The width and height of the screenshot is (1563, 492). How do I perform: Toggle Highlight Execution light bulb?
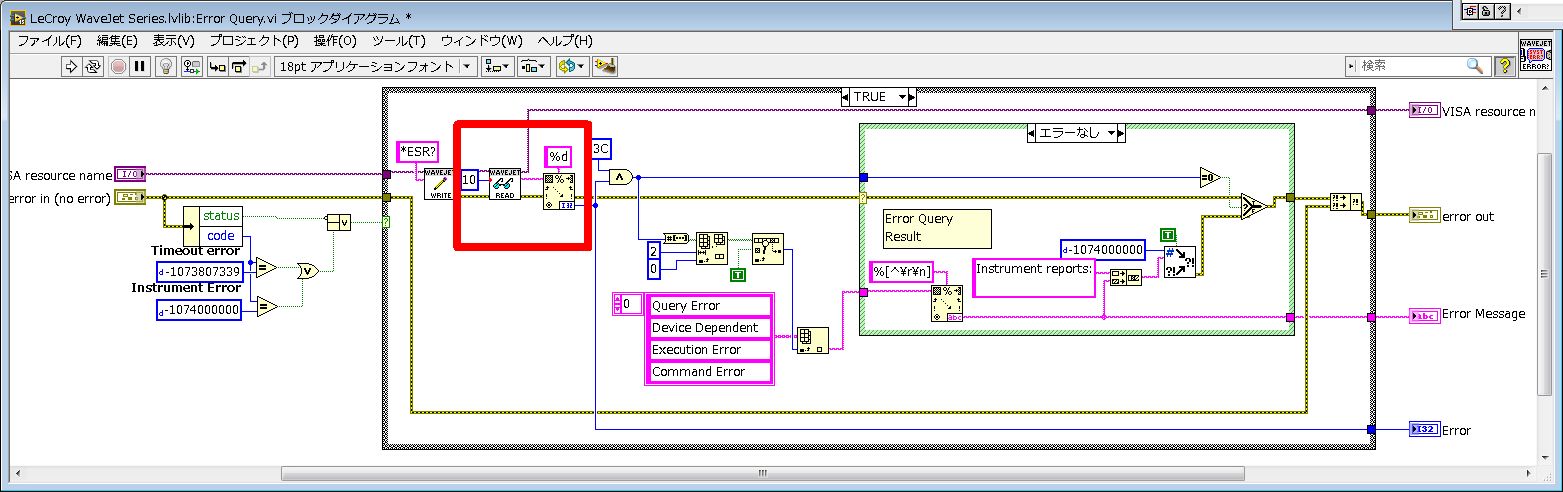point(167,66)
